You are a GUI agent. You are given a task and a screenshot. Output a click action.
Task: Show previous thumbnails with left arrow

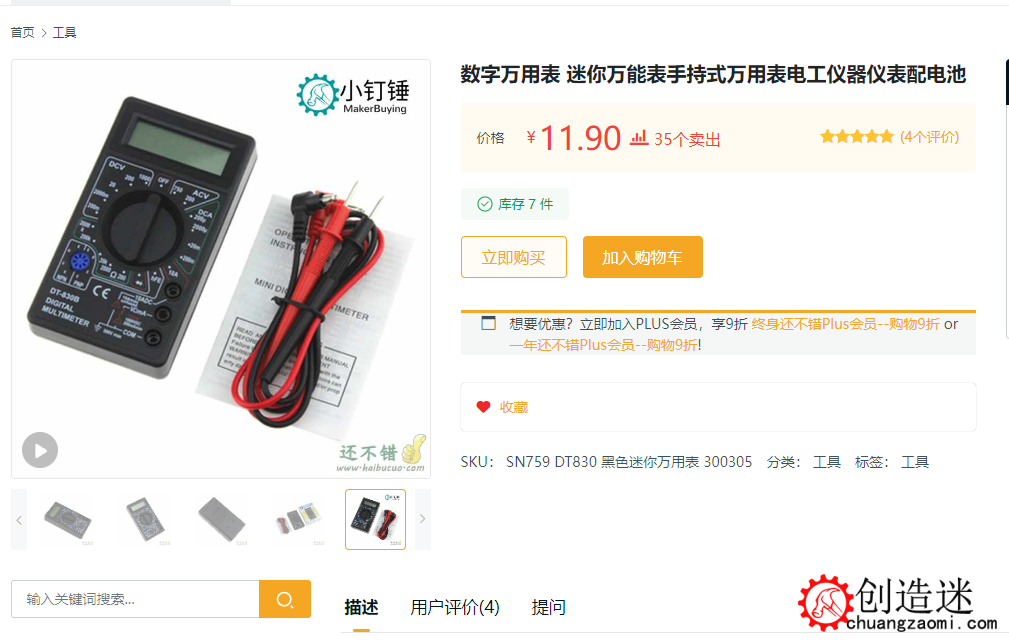(x=19, y=520)
